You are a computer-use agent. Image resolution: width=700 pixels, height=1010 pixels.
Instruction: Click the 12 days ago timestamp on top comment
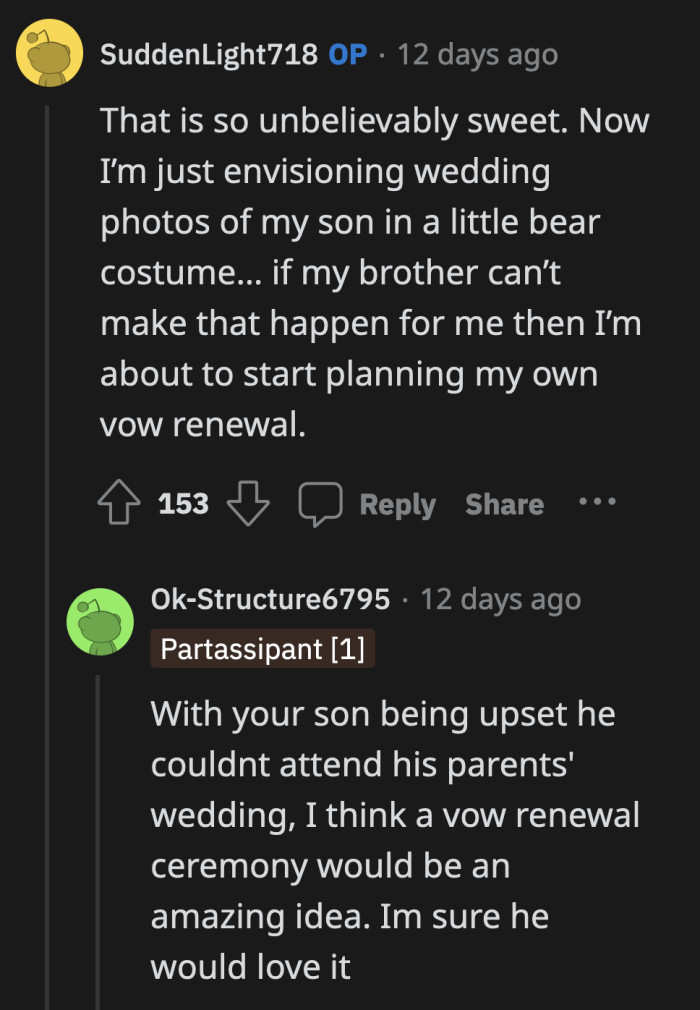pyautogui.click(x=477, y=55)
